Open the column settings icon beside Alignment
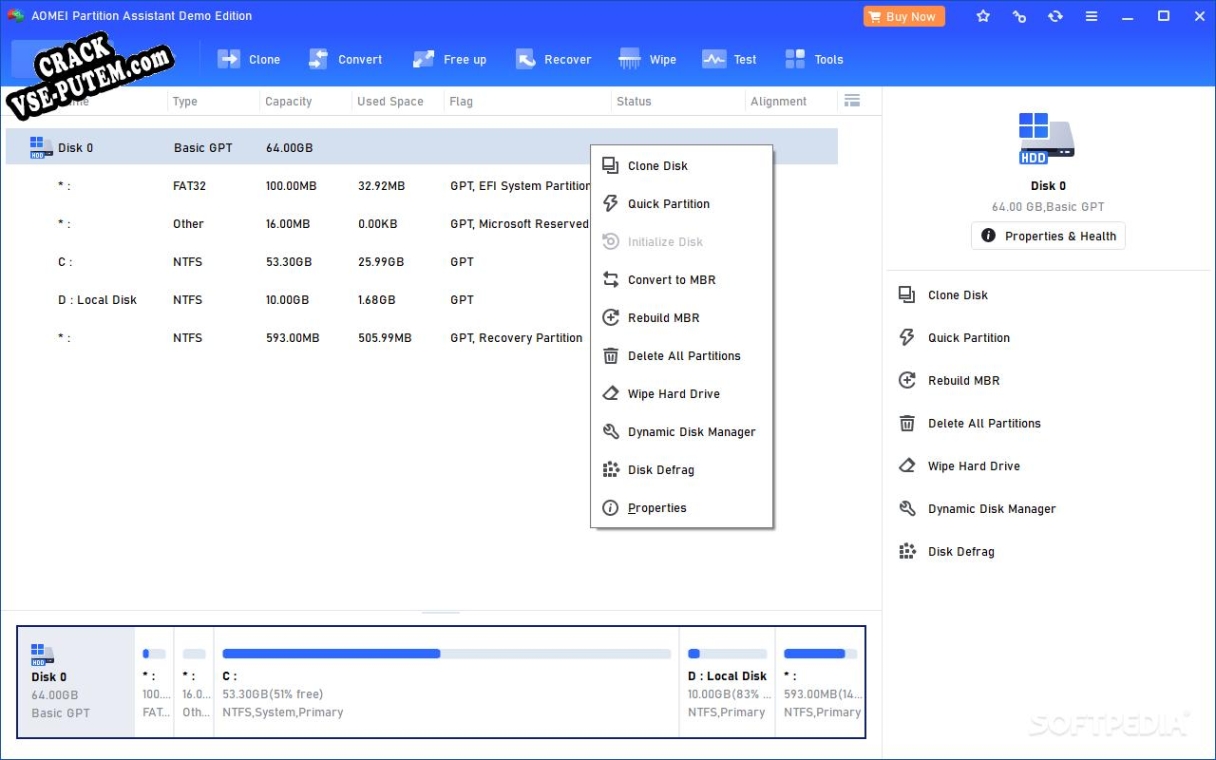 tap(852, 101)
